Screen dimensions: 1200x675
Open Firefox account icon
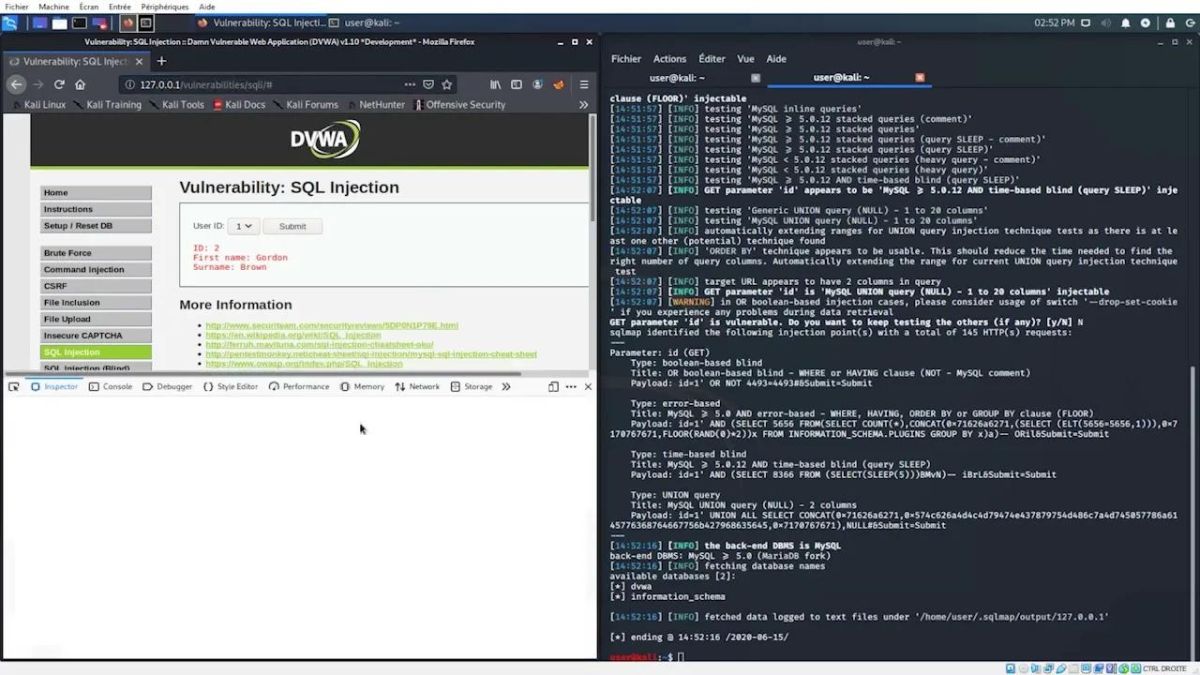coord(538,85)
